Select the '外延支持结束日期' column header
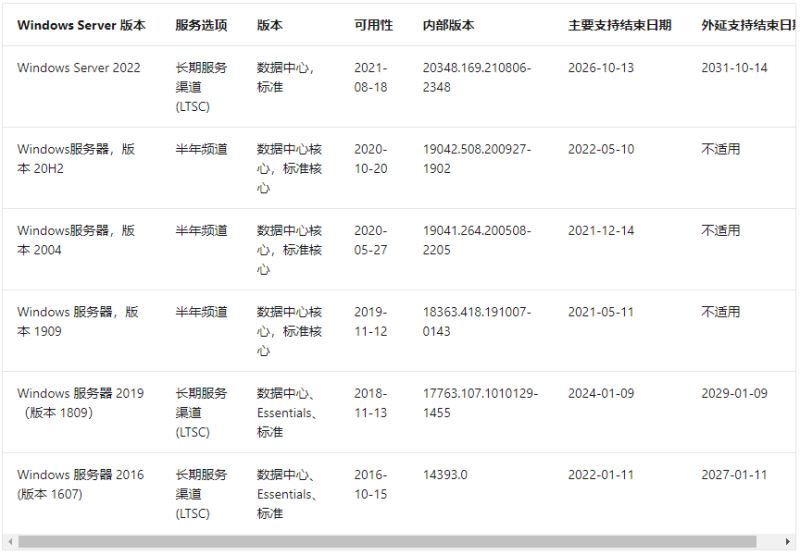The width and height of the screenshot is (800, 555). (748, 25)
